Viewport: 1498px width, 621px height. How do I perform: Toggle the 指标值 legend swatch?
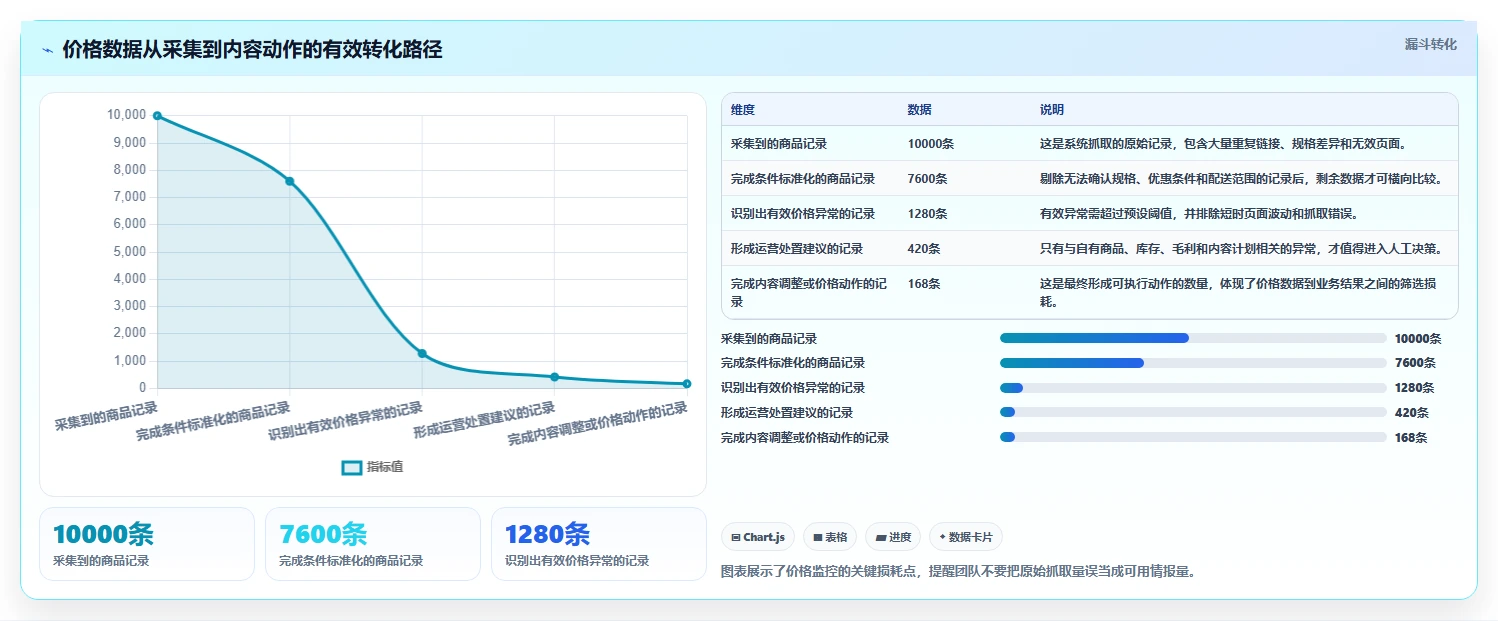point(352,467)
